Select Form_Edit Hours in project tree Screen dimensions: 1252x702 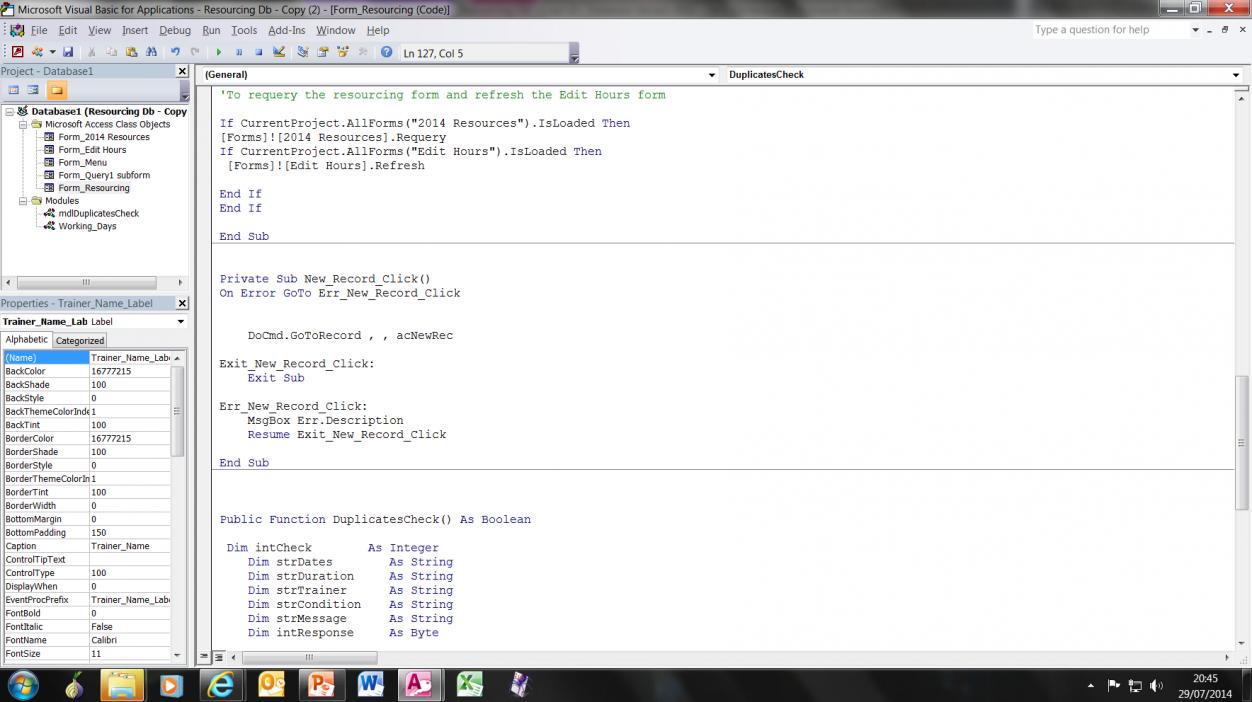[92, 150]
